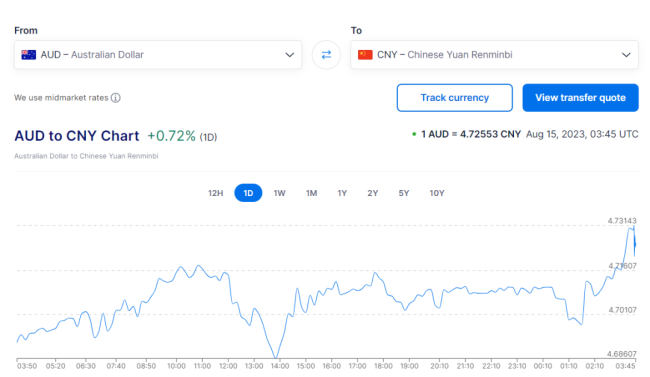This screenshot has height=377, width=650.
Task: Click the View transfer quote button
Action: (580, 98)
